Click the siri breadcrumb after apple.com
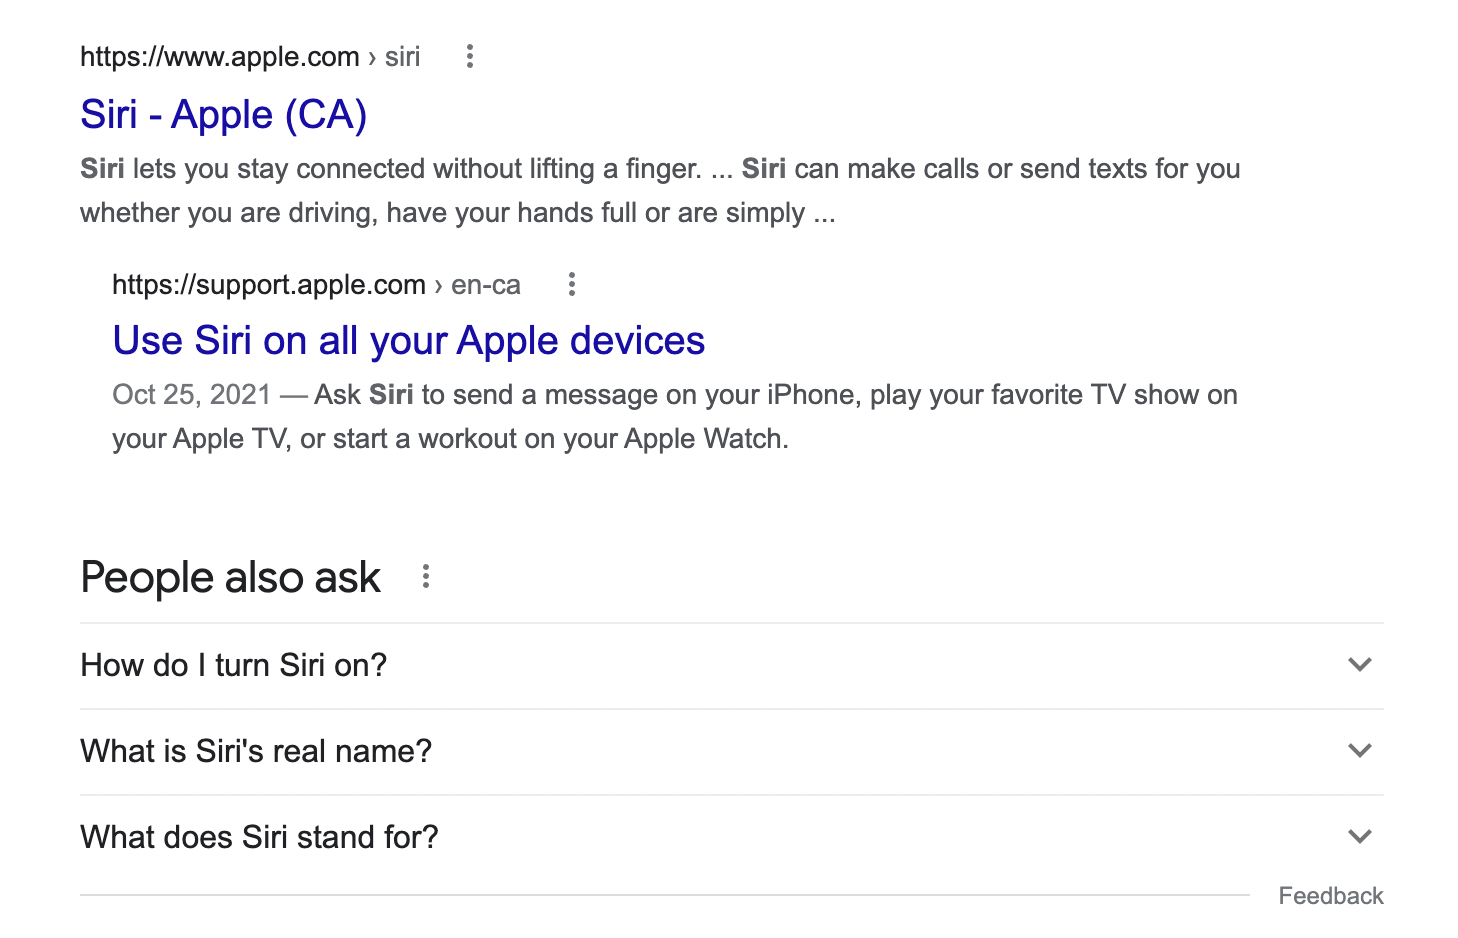This screenshot has height=938, width=1458. click(402, 57)
